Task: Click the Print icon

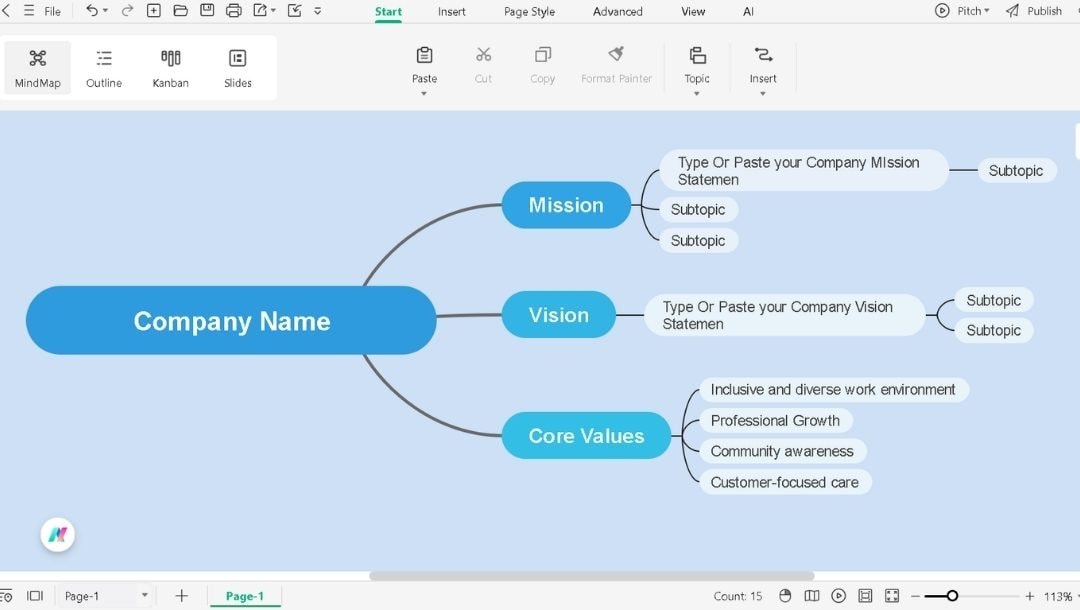Action: pyautogui.click(x=233, y=10)
